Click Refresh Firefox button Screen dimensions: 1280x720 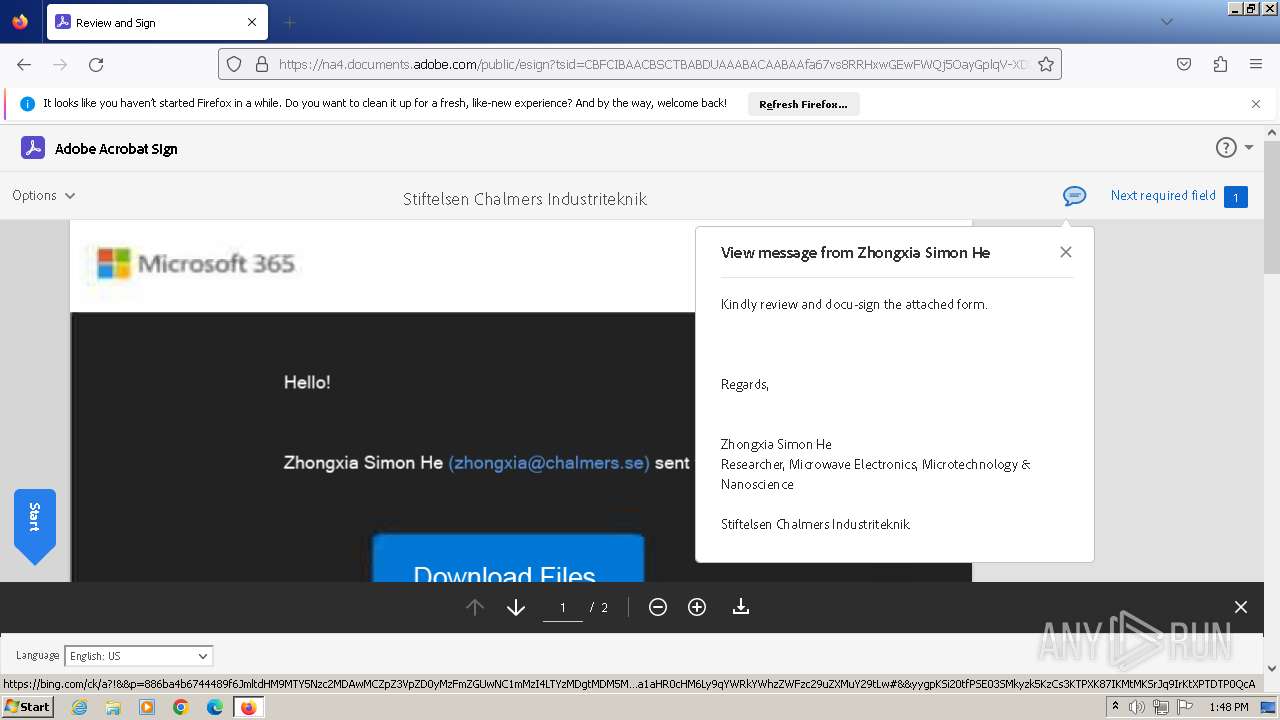(x=803, y=104)
